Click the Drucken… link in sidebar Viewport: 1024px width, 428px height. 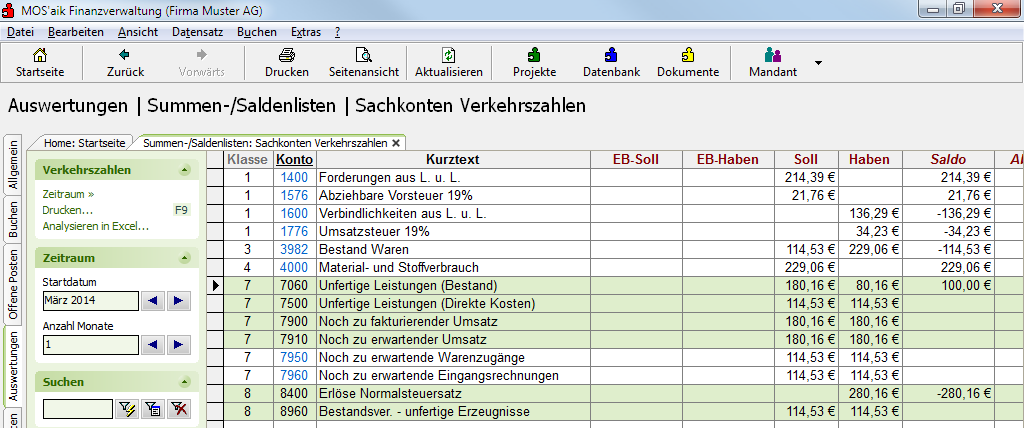[x=67, y=210]
